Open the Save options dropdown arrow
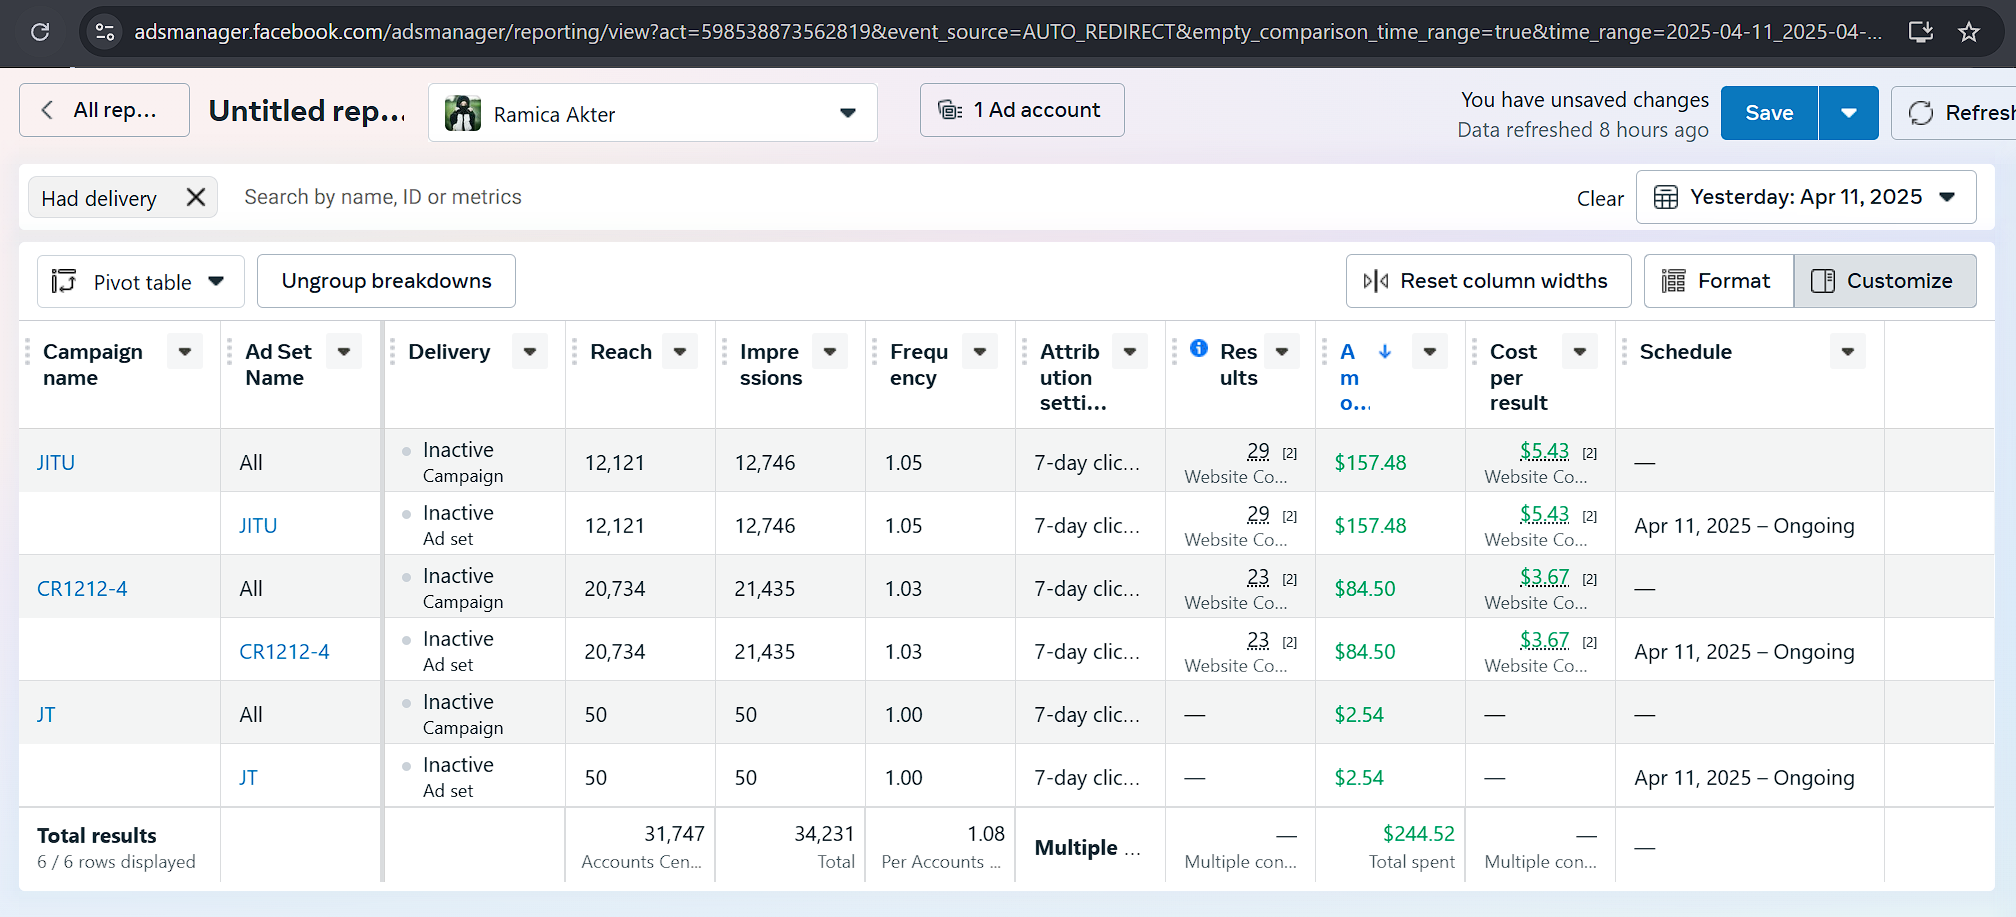This screenshot has height=917, width=2016. (1848, 113)
